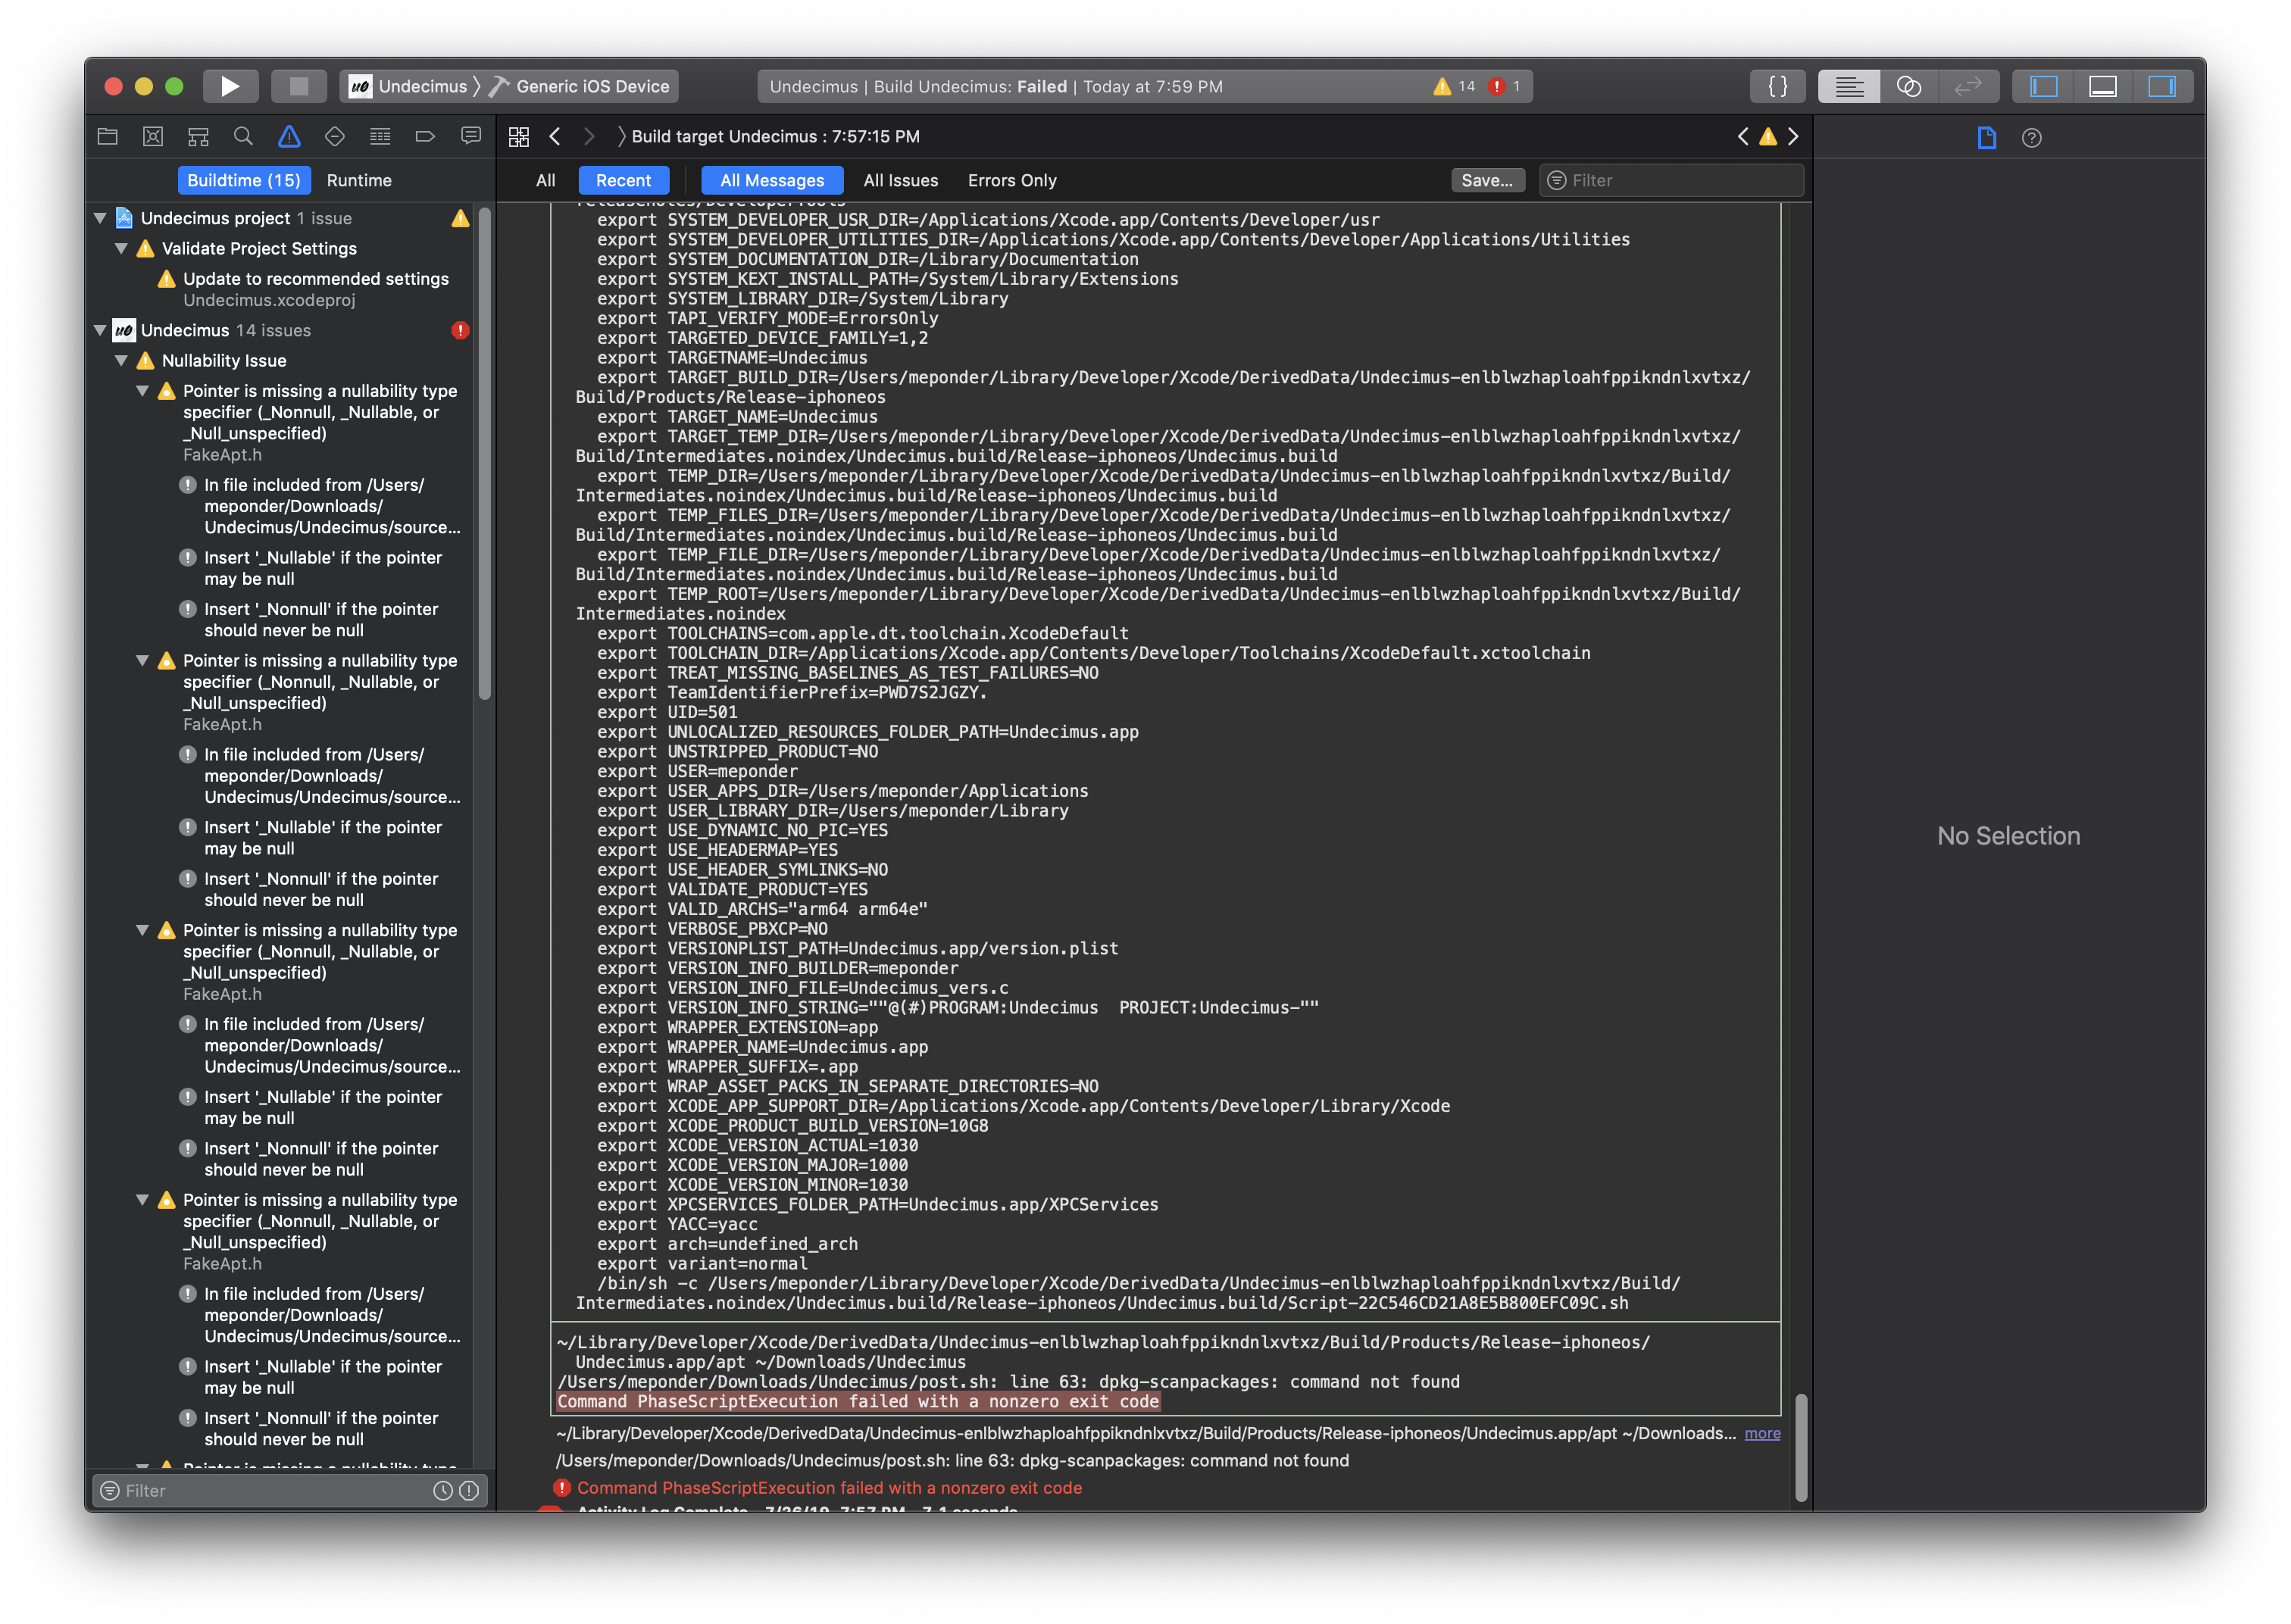Open the Issue navigator warning-triangle tab
This screenshot has height=1624, width=2291.
[289, 137]
